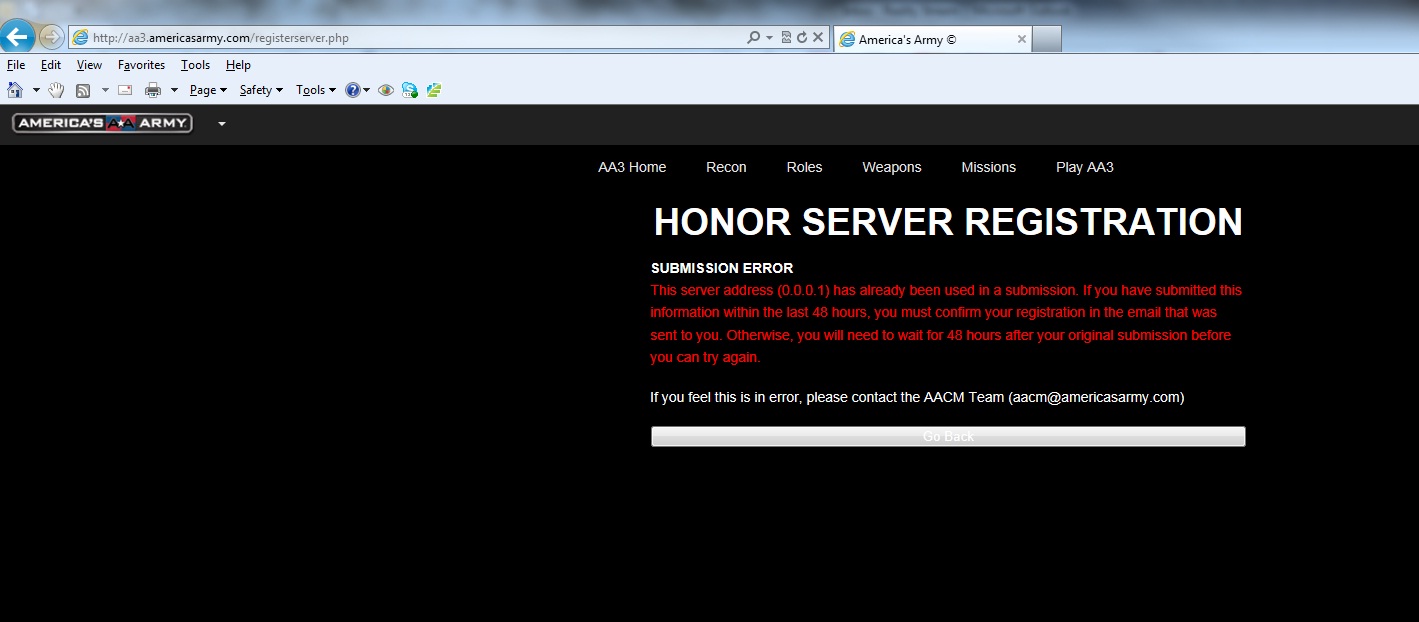Select the America's Army © tab

pos(932,39)
